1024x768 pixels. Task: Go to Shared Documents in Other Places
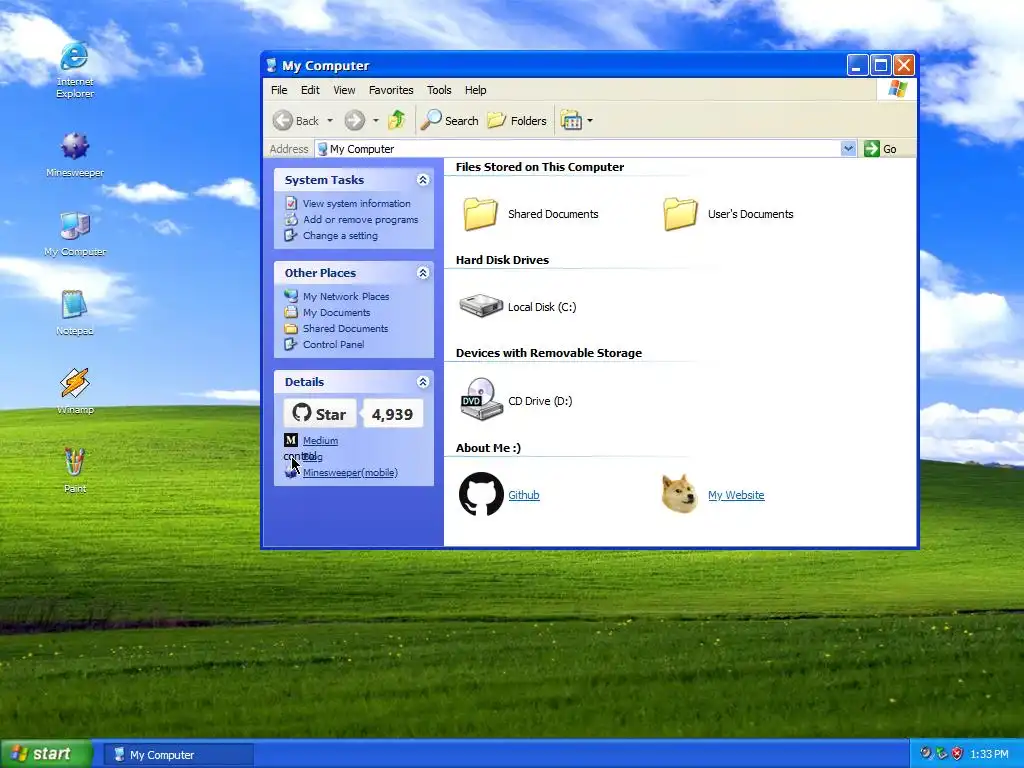click(345, 328)
